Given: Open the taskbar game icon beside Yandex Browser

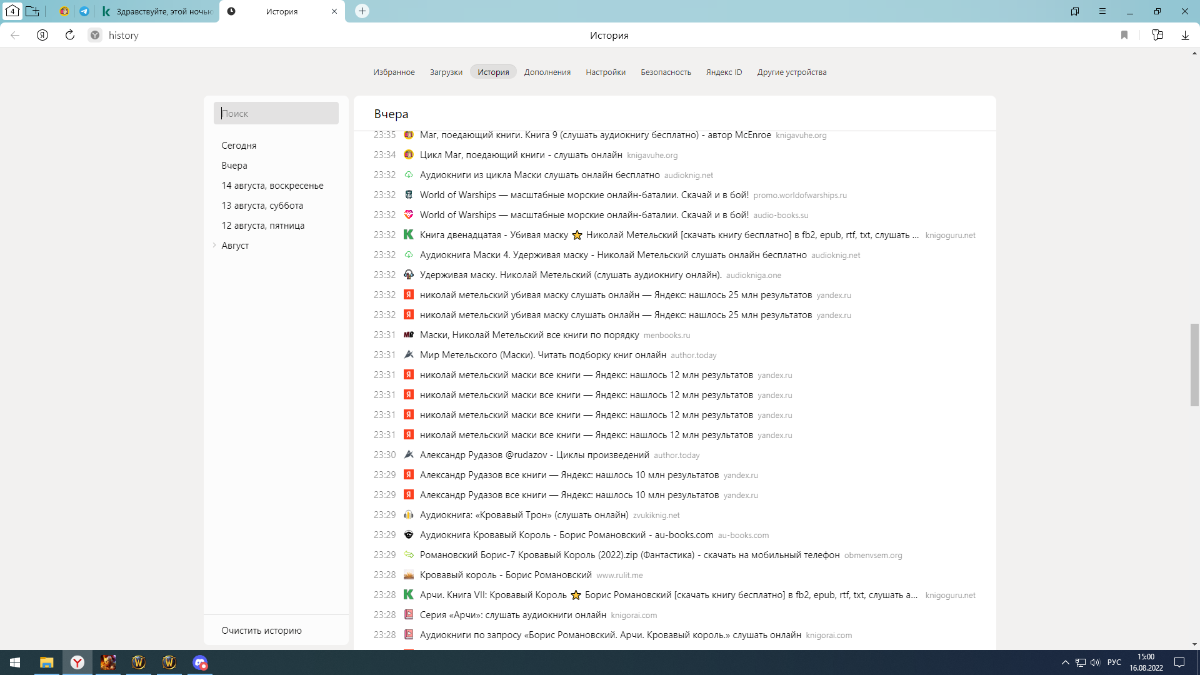Looking at the screenshot, I should point(108,662).
